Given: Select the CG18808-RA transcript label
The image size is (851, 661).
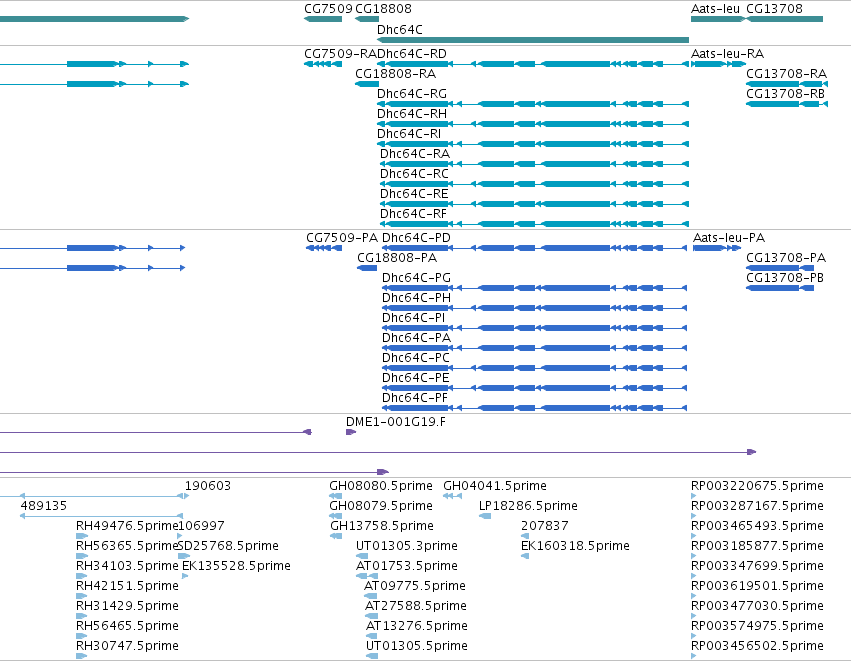Looking at the screenshot, I should tap(396, 74).
